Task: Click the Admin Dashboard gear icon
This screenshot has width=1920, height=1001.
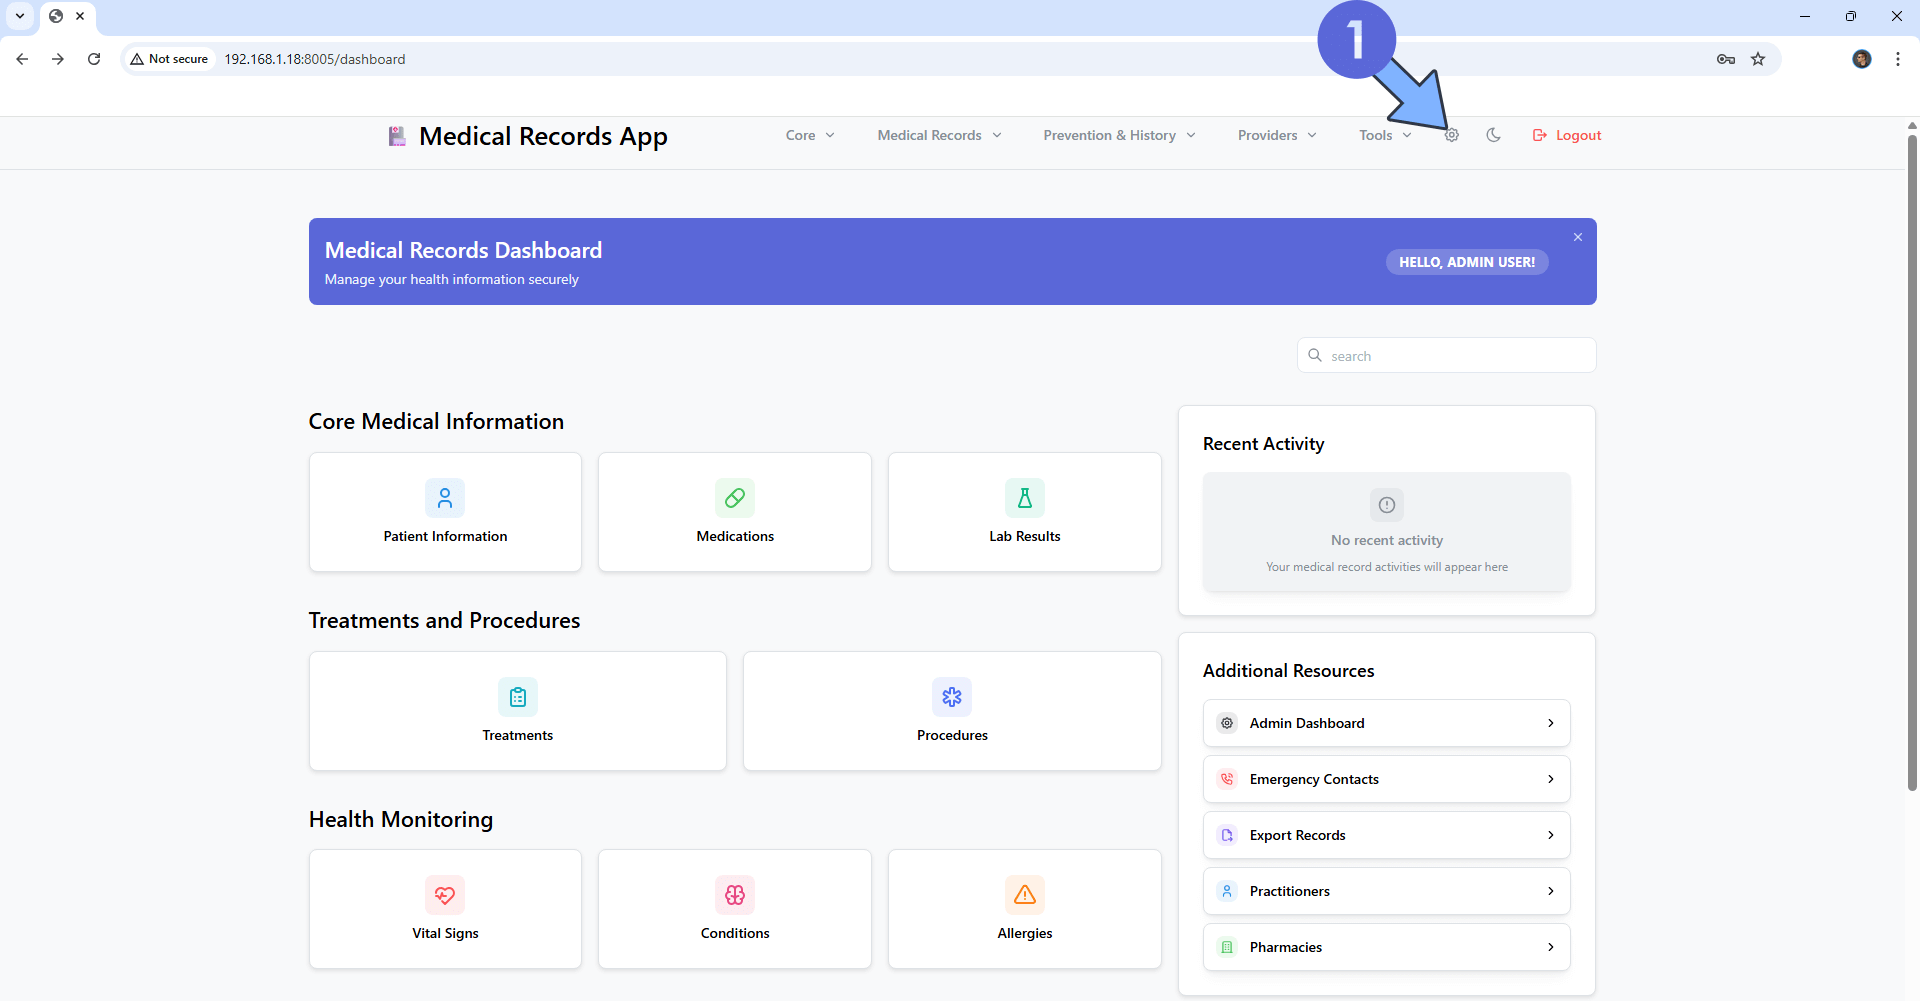Action: (1227, 723)
